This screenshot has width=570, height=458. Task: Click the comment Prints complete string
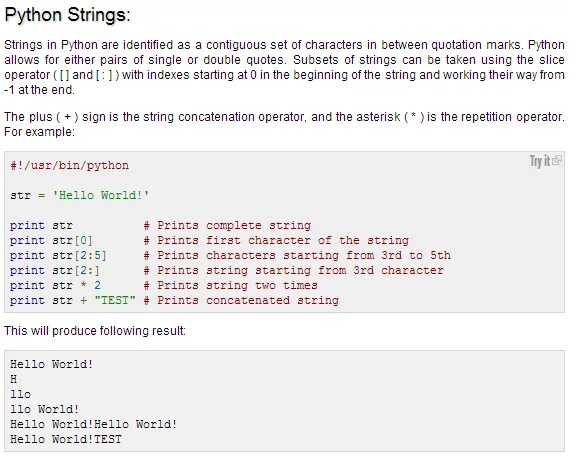(227, 225)
